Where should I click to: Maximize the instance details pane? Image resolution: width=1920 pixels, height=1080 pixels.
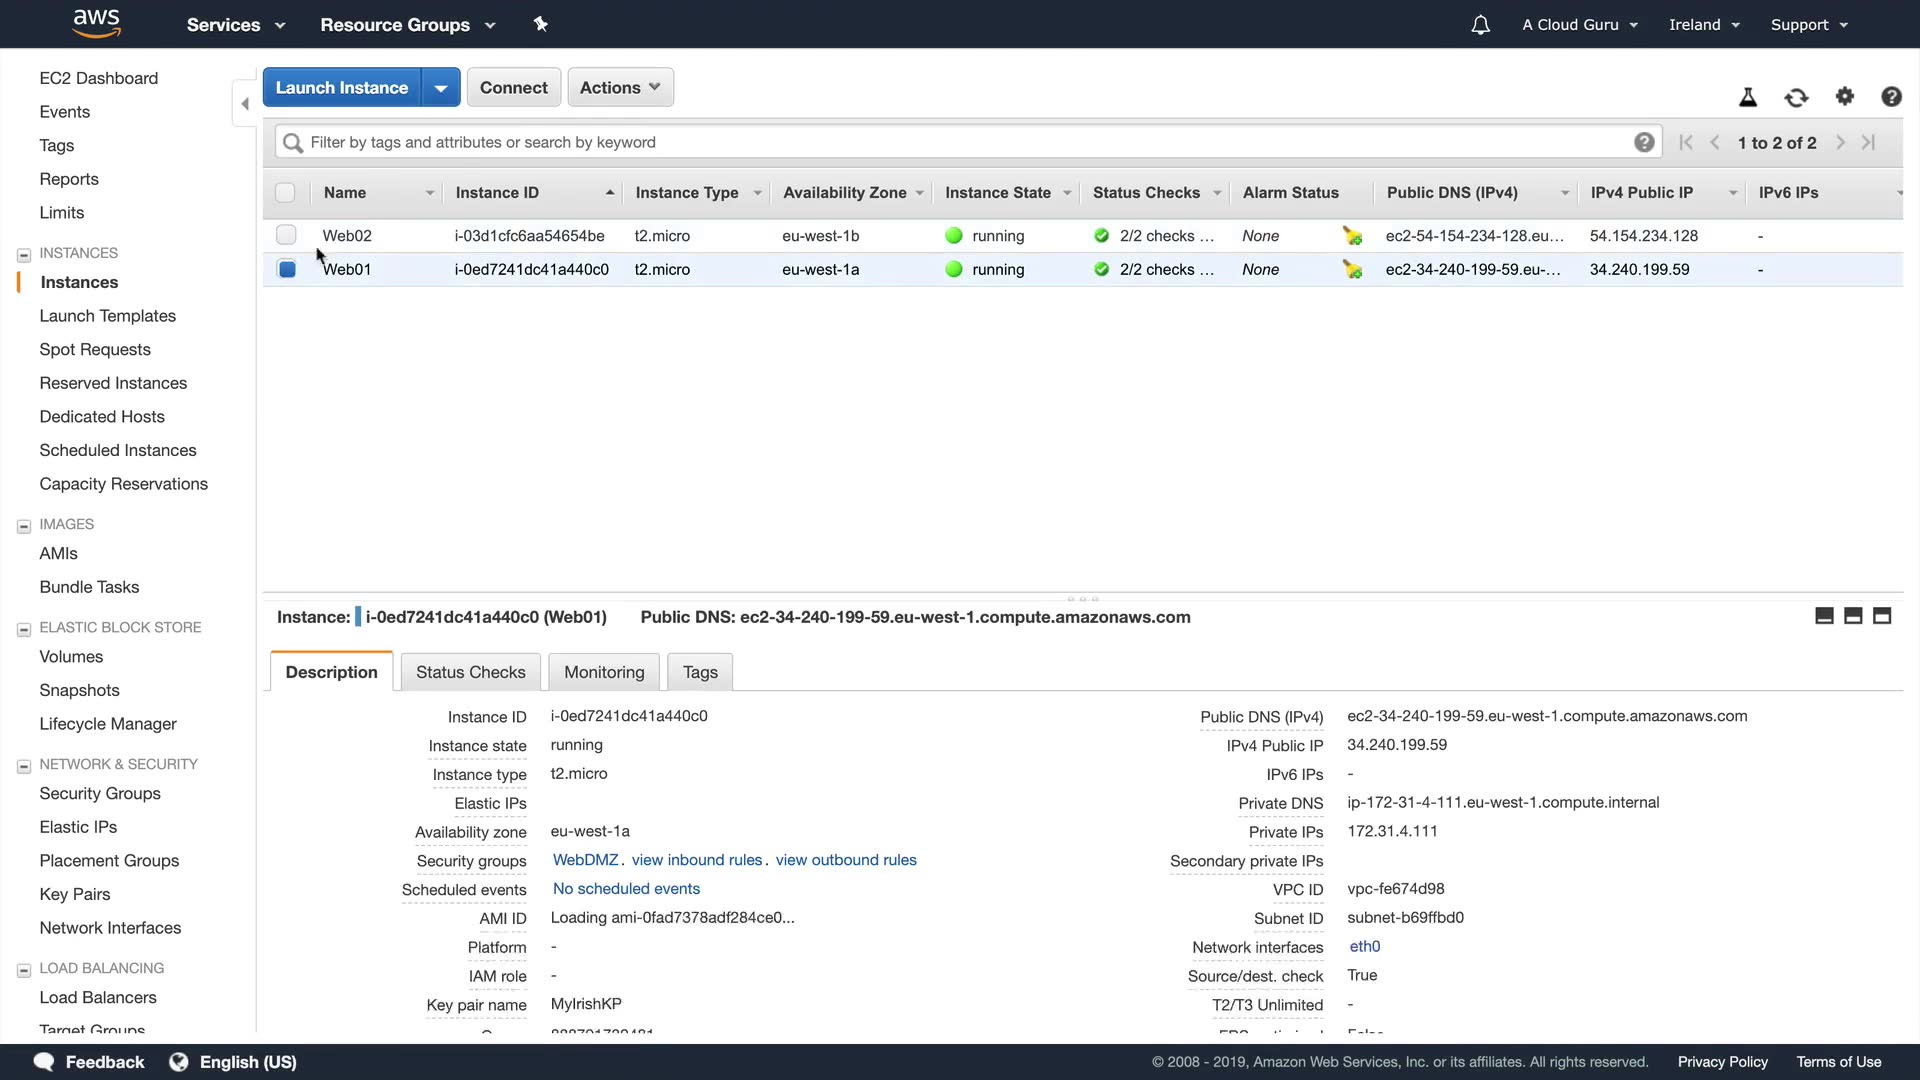(1881, 616)
